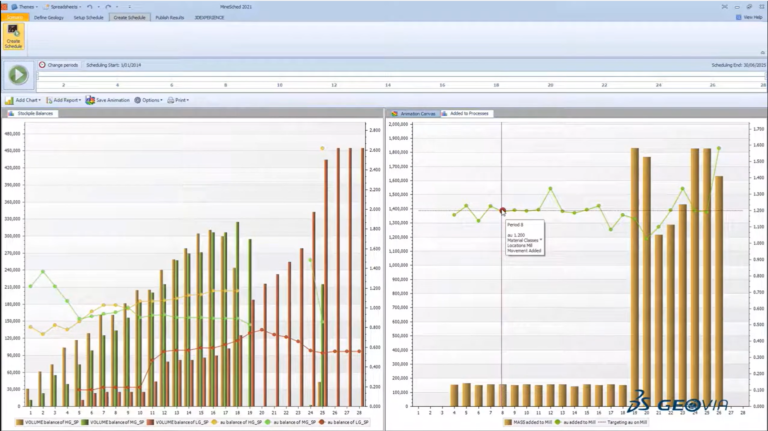This screenshot has height=431, width=768.
Task: Click the redo arrow in the quick access bar
Action: pyautogui.click(x=108, y=7)
